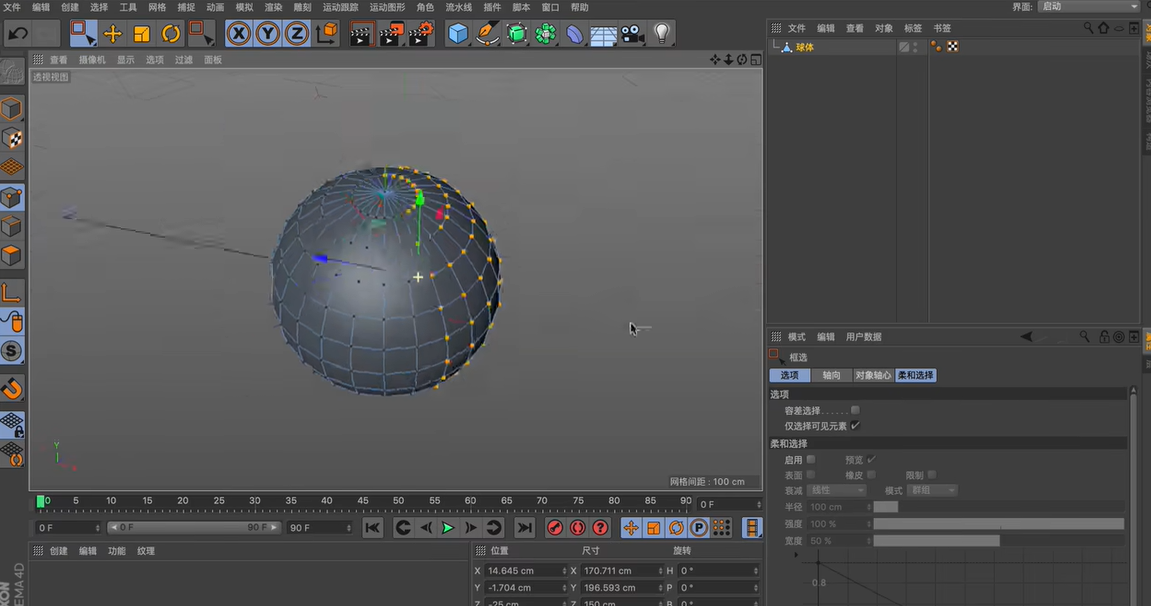Toggle the X axis lock icon

coord(238,33)
